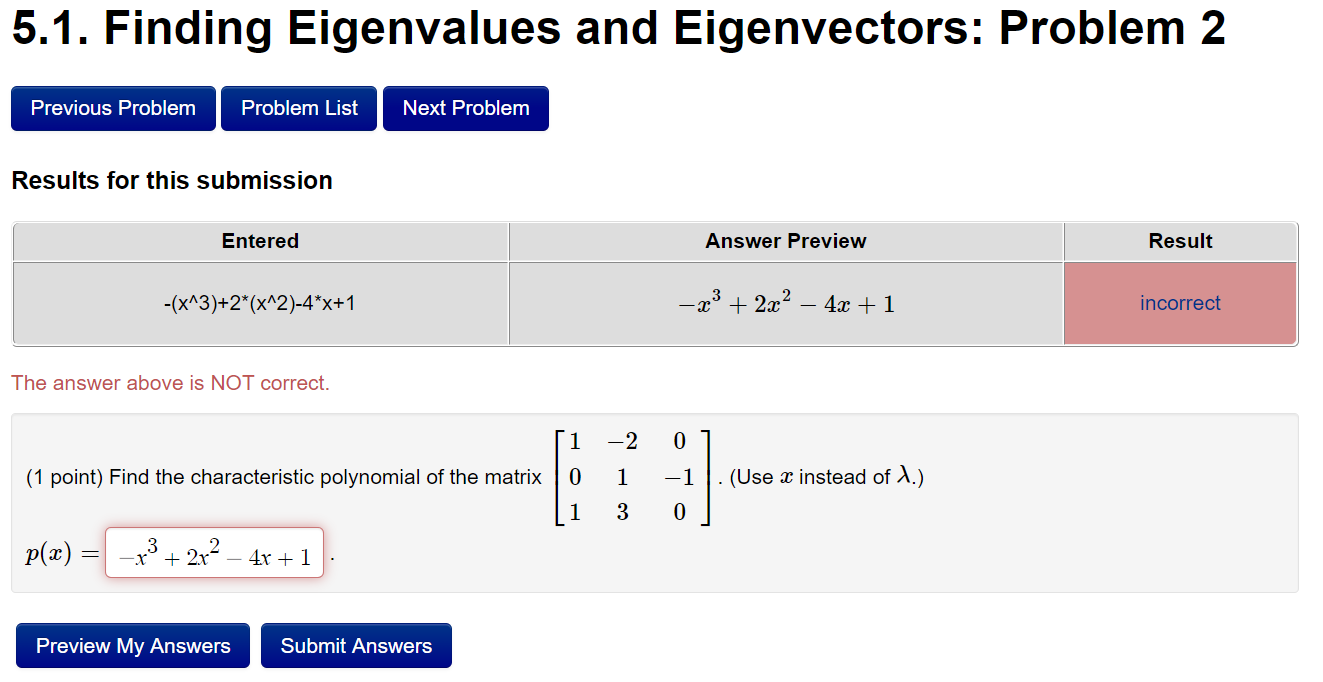Viewport: 1323px width, 682px height.
Task: Click the NOT correct warning message
Action: click(170, 383)
